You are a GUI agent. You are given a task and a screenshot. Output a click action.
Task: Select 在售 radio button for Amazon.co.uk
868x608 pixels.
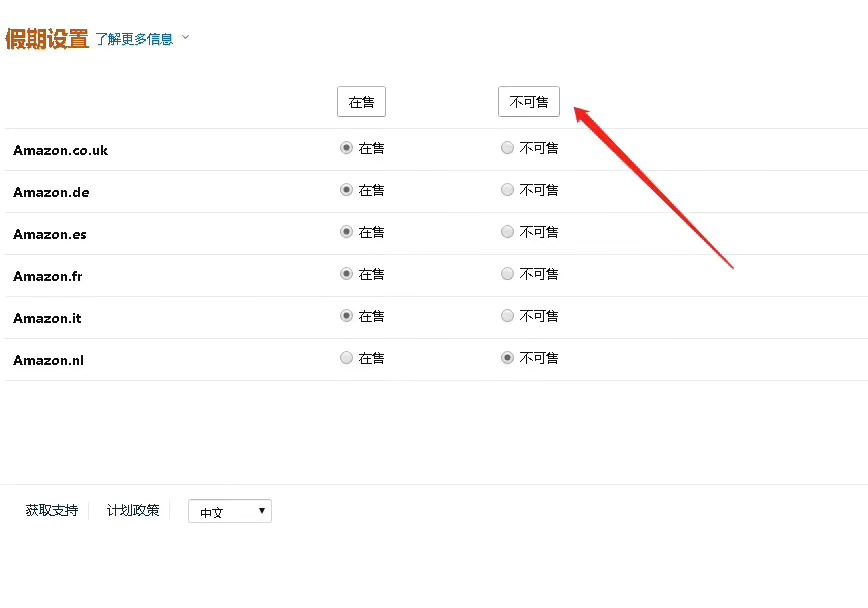click(345, 147)
